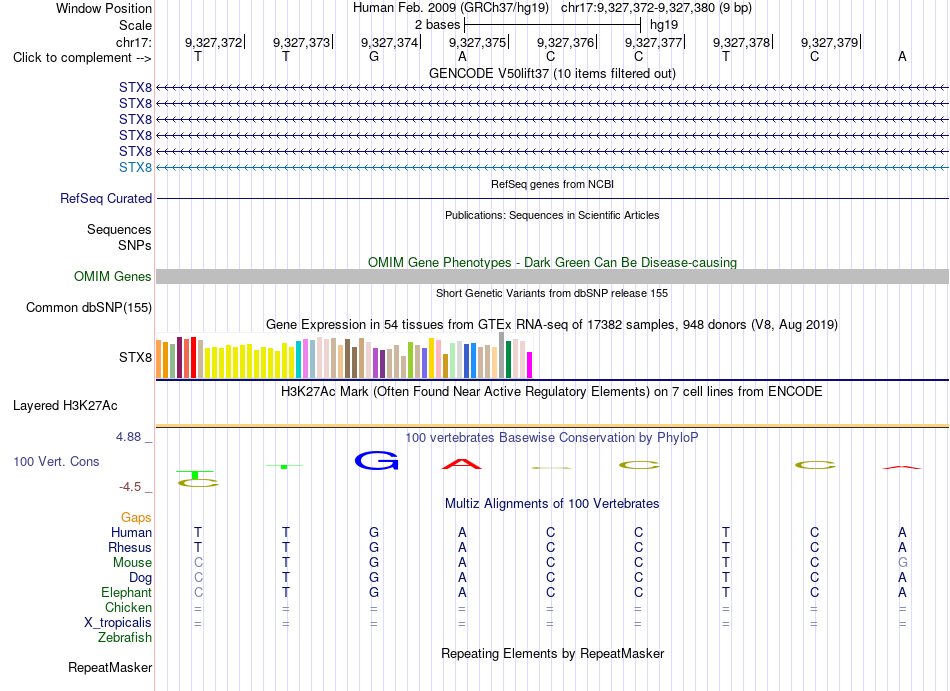This screenshot has height=691, width=950.
Task: Click the RepeatMasker track label
Action: tap(110, 667)
